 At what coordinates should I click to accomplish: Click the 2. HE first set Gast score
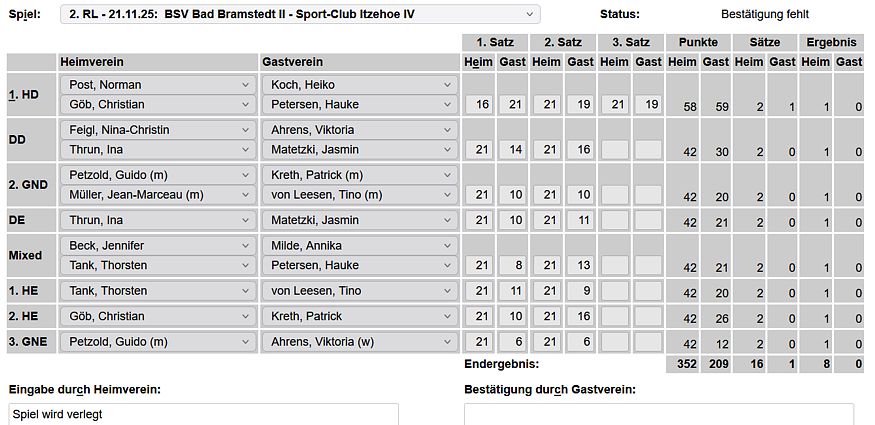click(x=512, y=317)
